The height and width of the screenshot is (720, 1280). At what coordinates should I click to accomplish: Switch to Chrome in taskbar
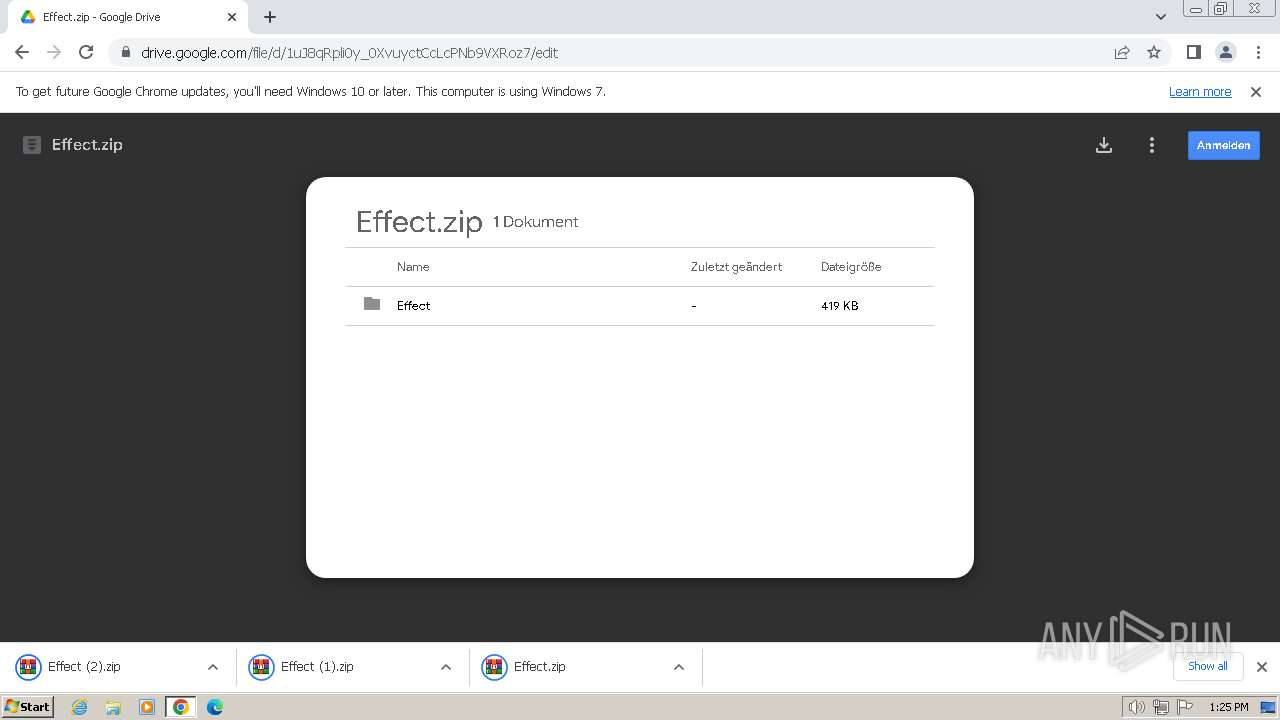coord(181,707)
